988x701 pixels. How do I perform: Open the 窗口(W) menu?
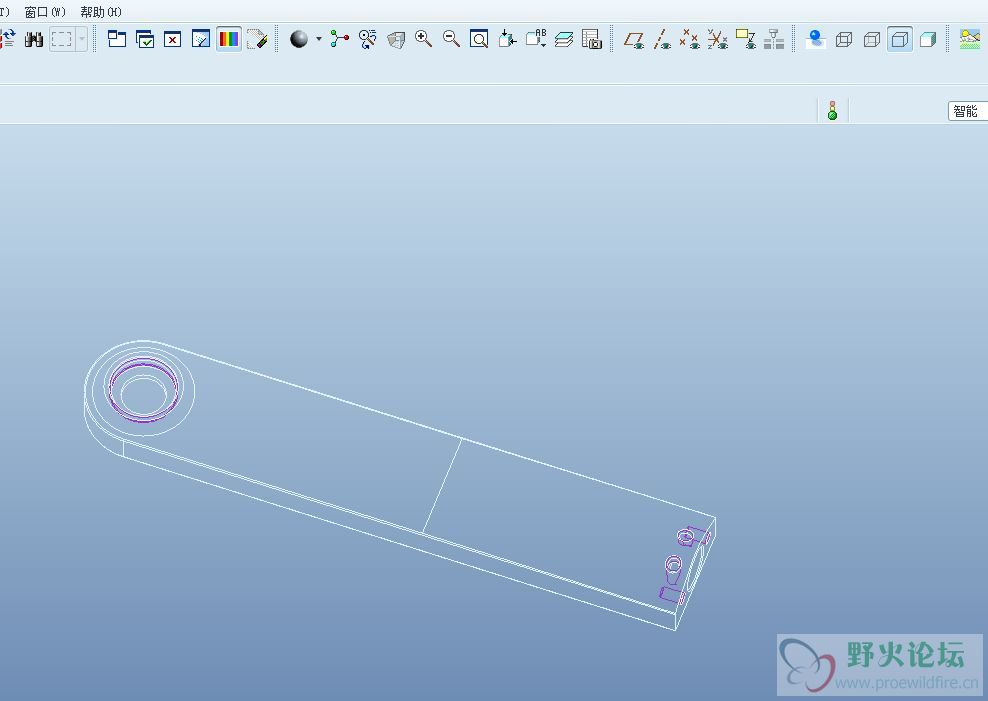pos(45,12)
